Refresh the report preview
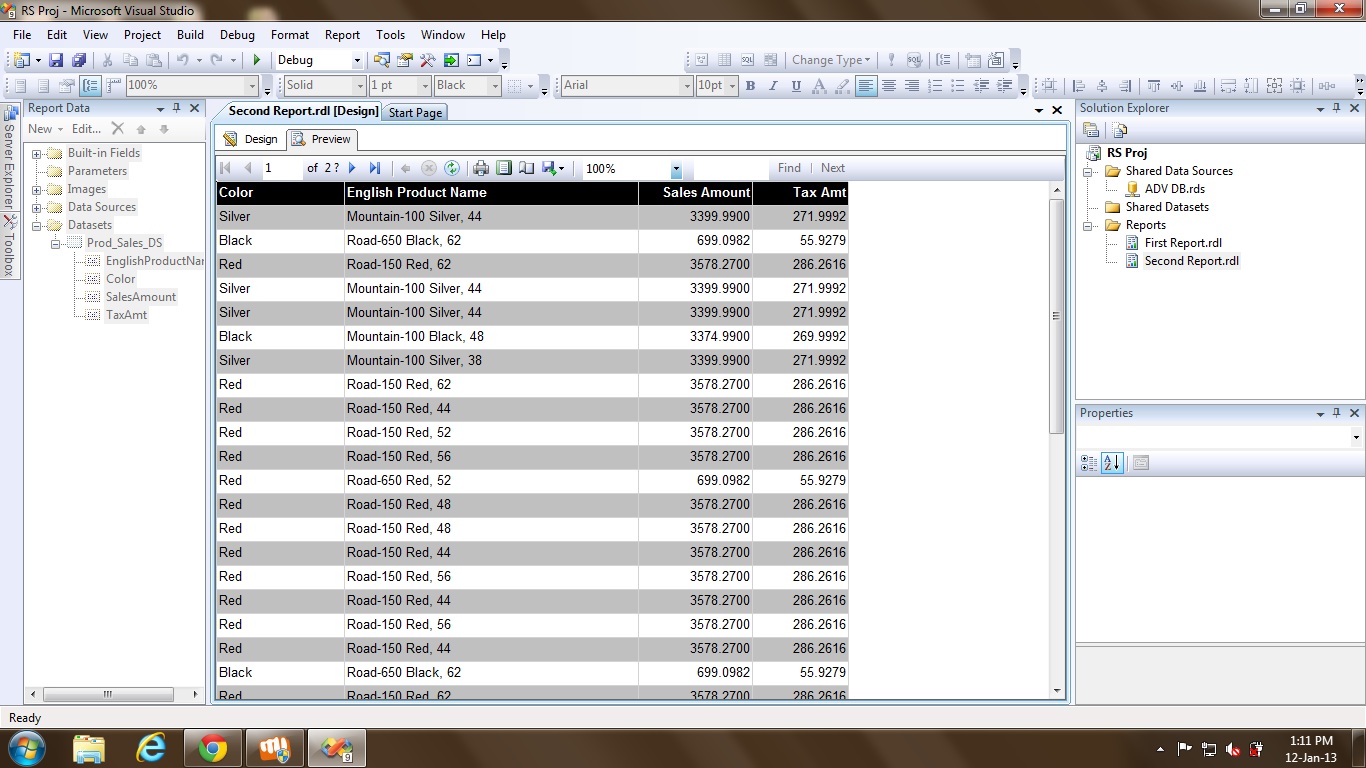Screen dimensions: 1366x768 pyautogui.click(x=452, y=169)
